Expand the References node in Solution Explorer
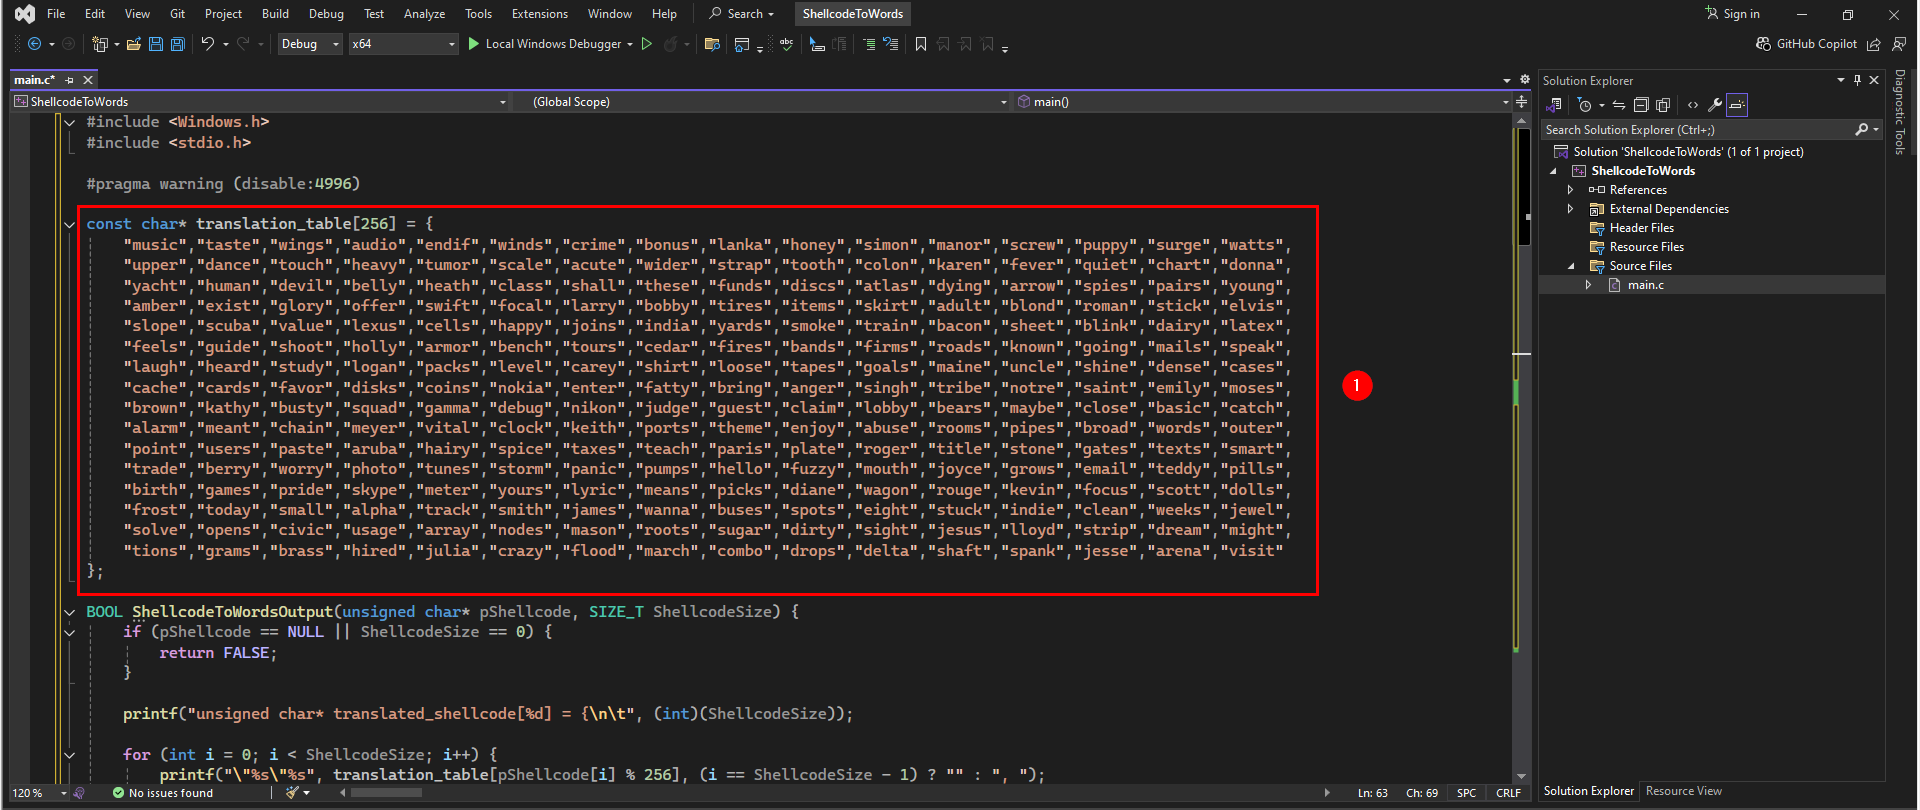Image resolution: width=1920 pixels, height=810 pixels. (1570, 190)
